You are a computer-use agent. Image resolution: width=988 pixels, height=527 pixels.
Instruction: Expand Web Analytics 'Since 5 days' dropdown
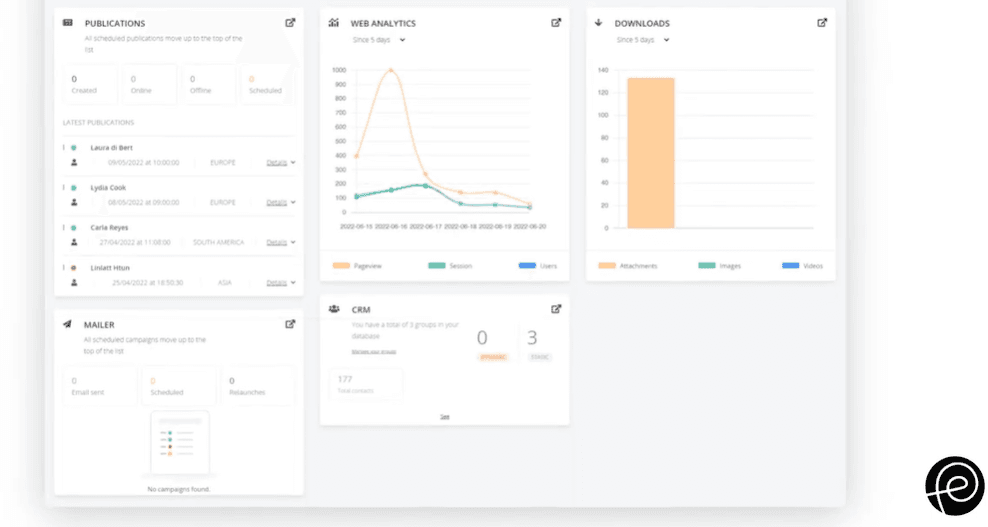[x=379, y=40]
